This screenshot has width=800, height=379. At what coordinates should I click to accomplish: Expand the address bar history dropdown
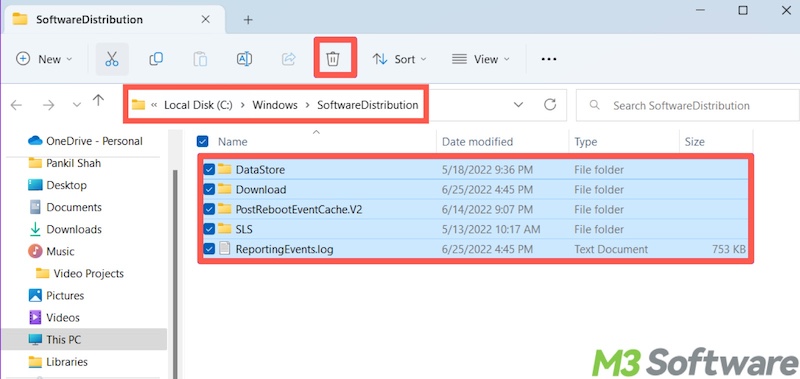point(518,105)
